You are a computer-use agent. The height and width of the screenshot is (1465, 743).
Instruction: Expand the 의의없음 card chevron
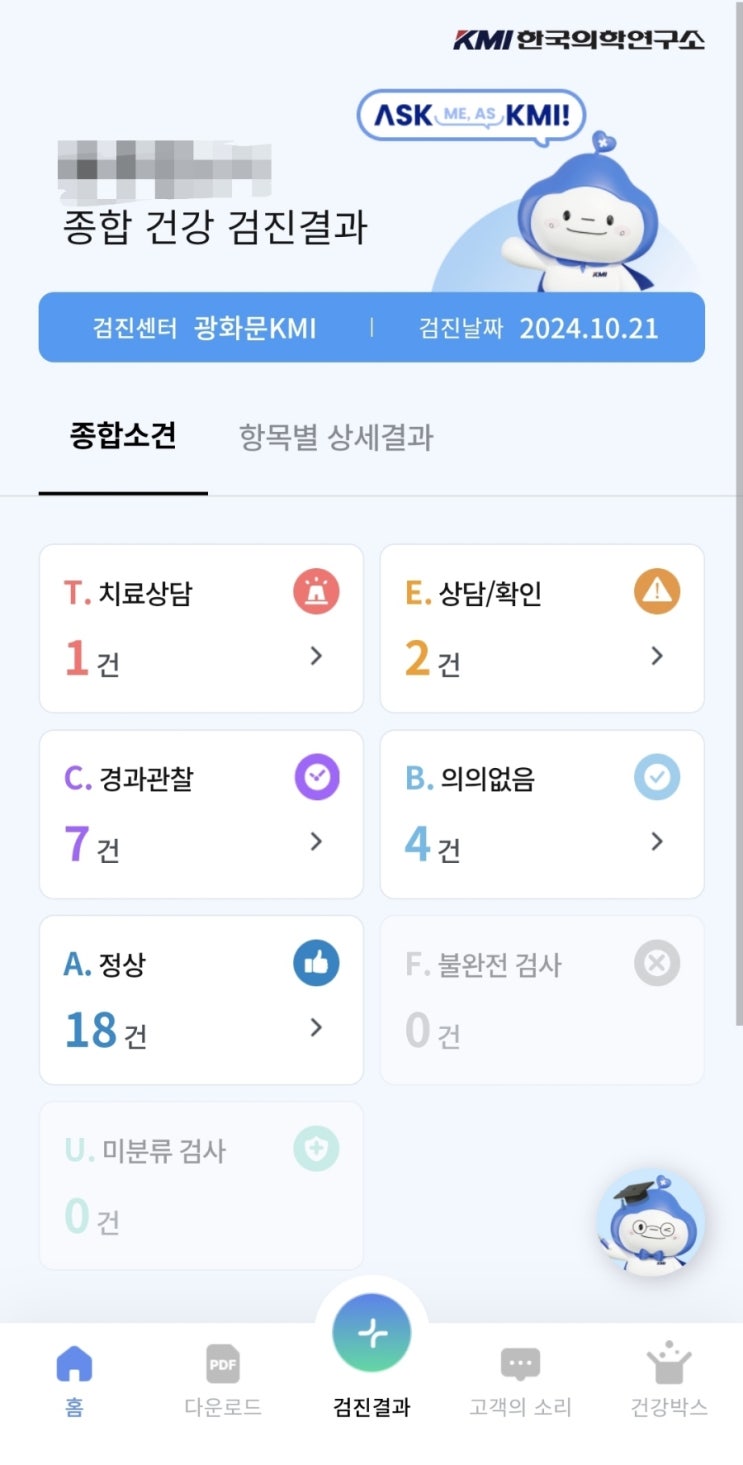pyautogui.click(x=657, y=842)
